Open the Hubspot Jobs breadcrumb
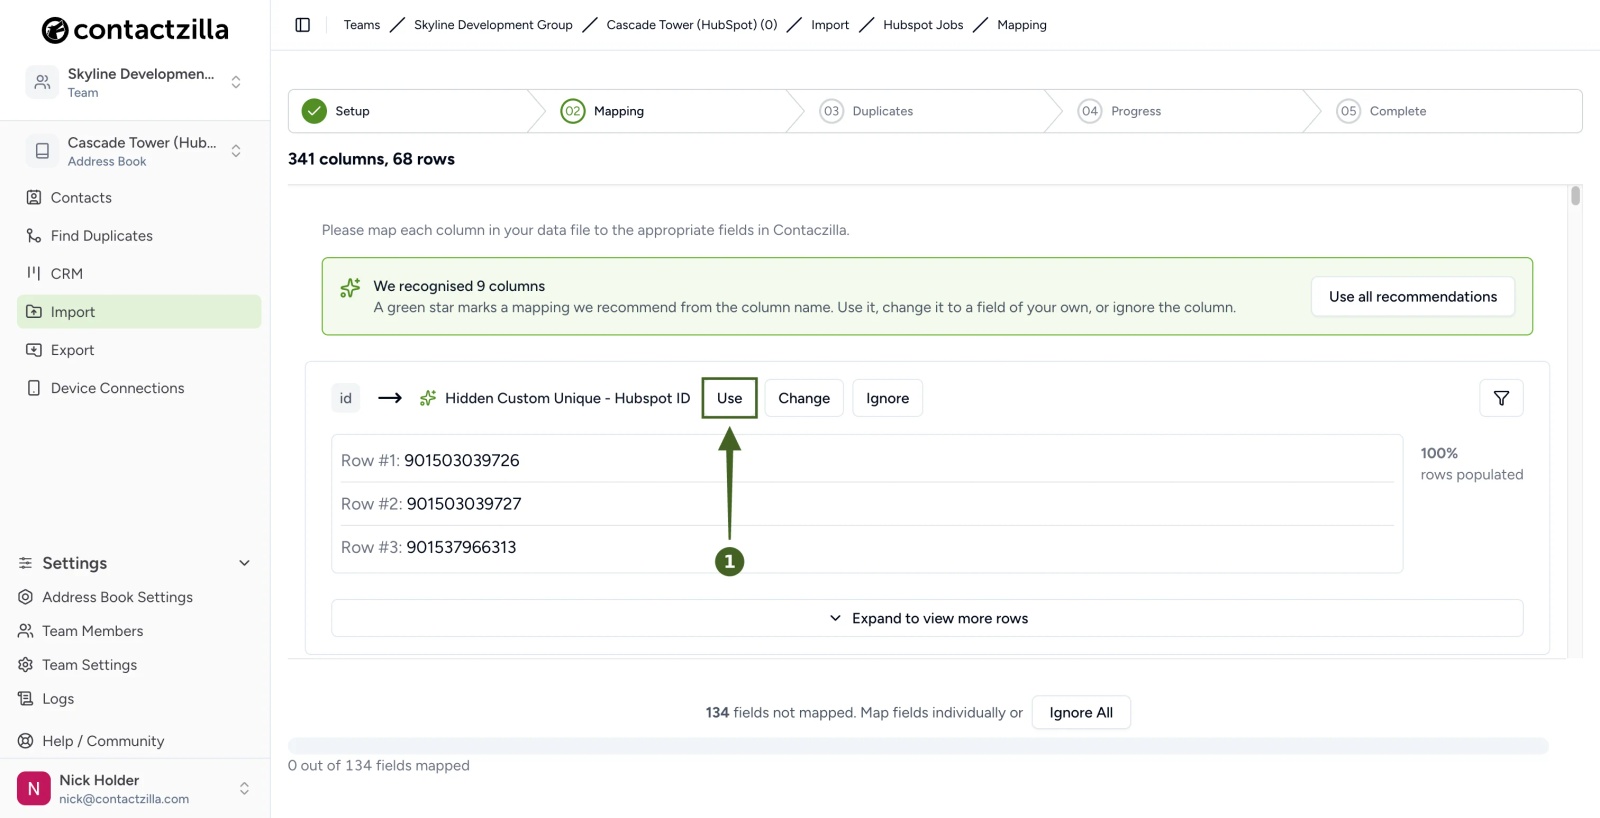This screenshot has height=818, width=1600. coord(923,25)
